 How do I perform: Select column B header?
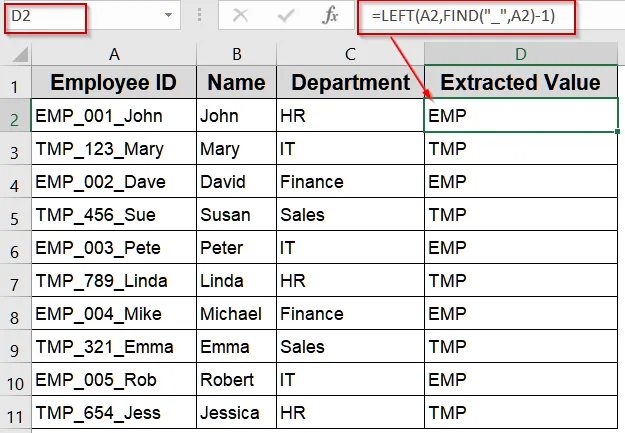point(237,54)
